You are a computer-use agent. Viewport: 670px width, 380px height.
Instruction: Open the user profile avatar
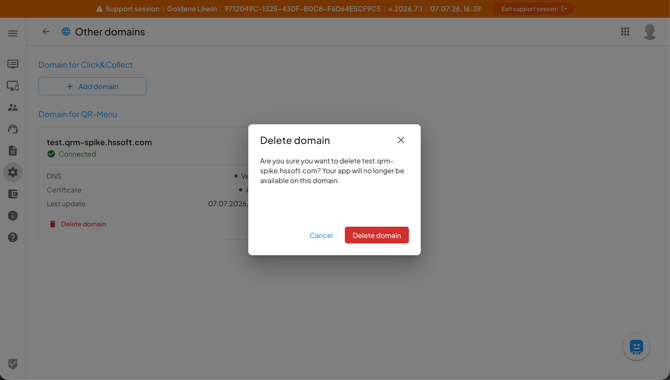point(649,32)
